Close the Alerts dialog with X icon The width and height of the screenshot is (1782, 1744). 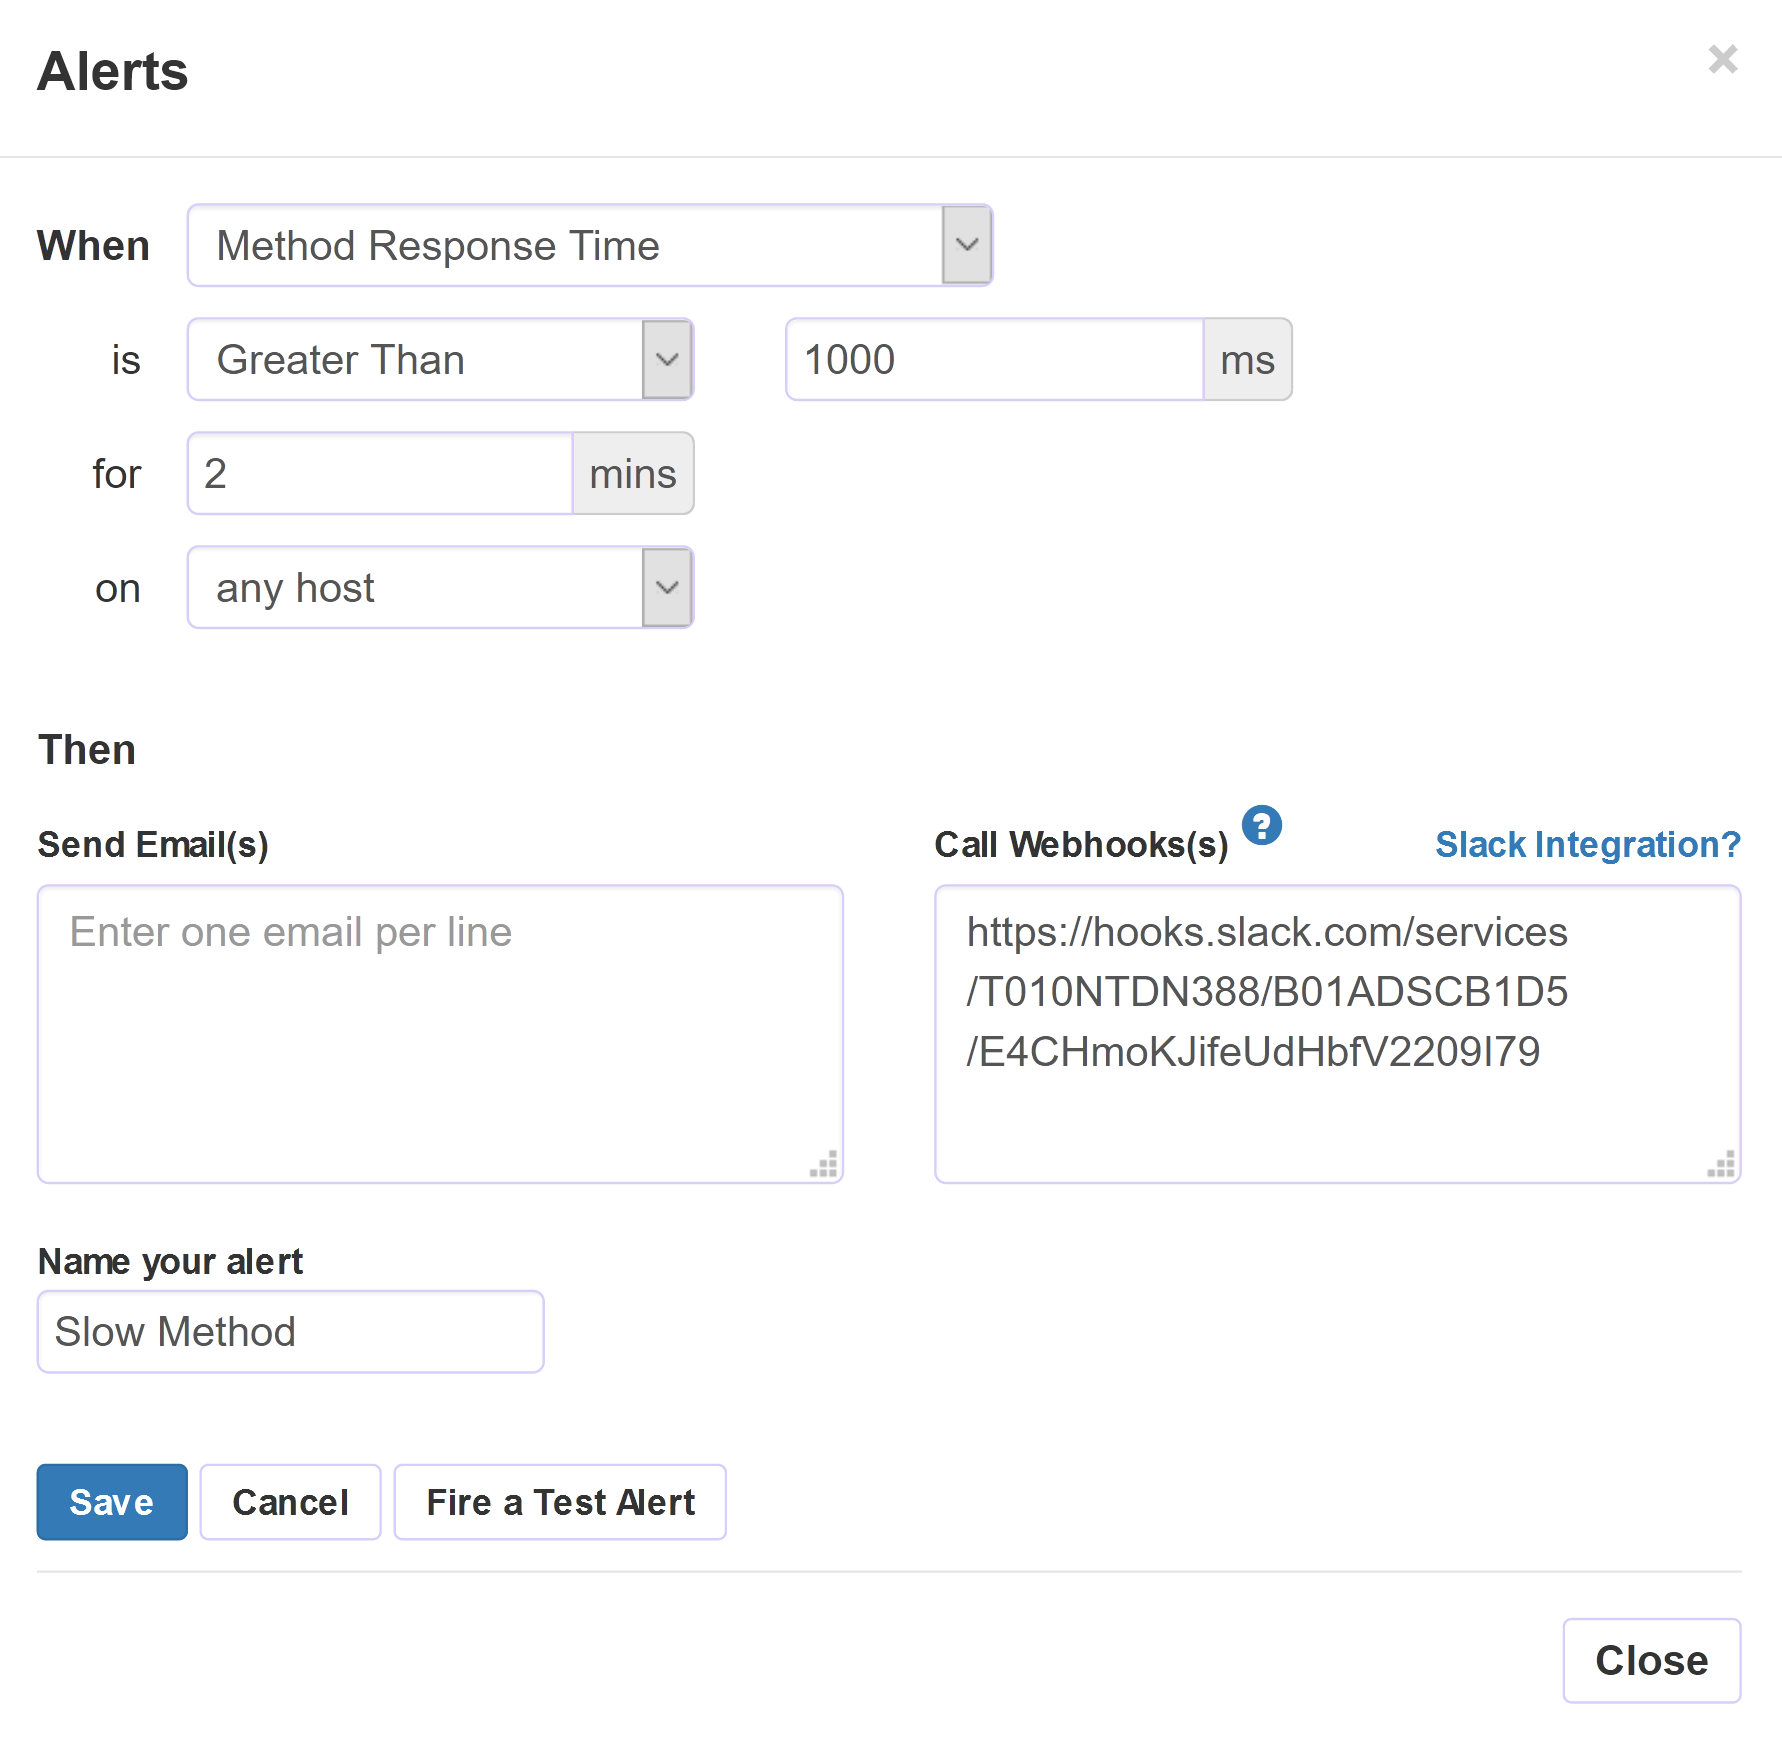click(x=1722, y=60)
